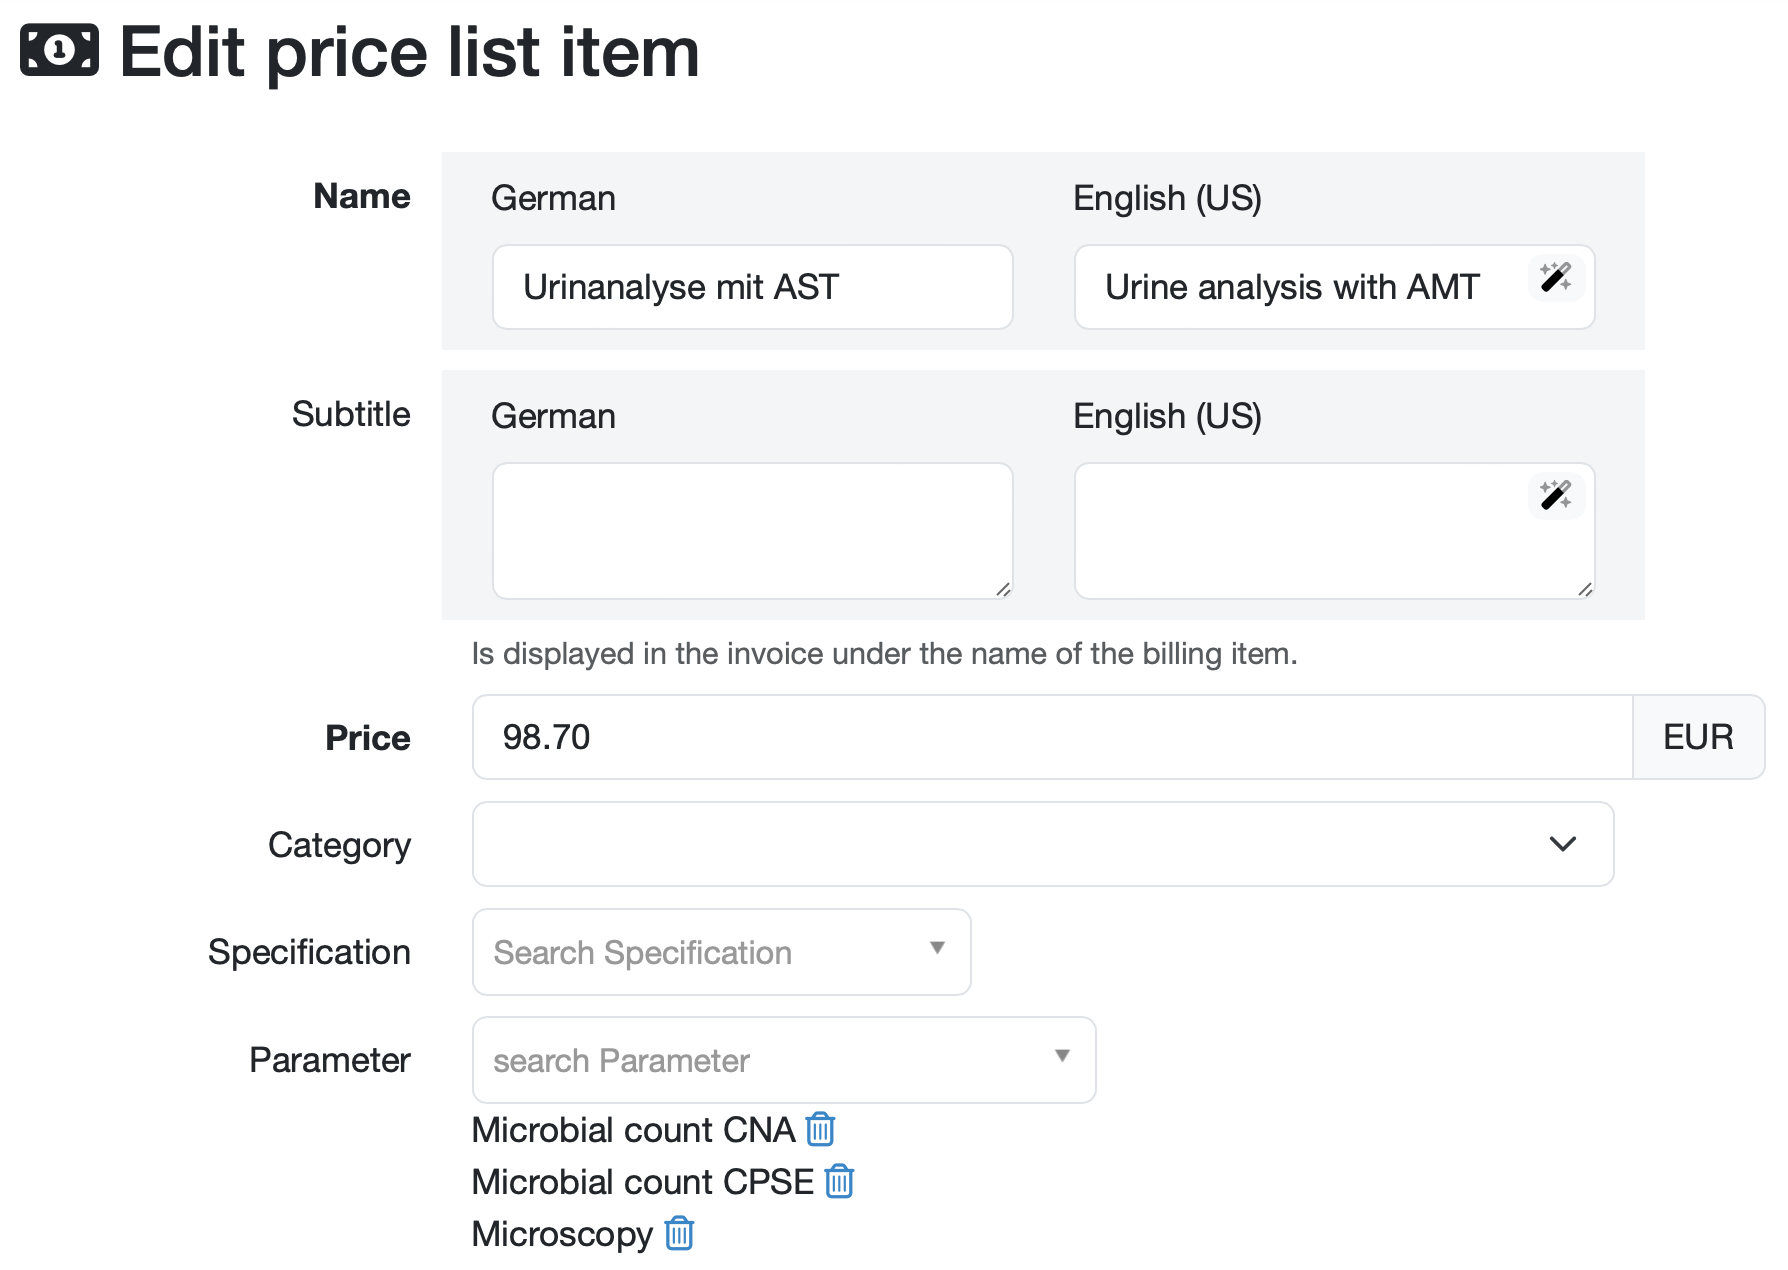Click the German name field containing Urinanalyse mit AST
Viewport: 1788px width, 1270px height.
pos(752,287)
